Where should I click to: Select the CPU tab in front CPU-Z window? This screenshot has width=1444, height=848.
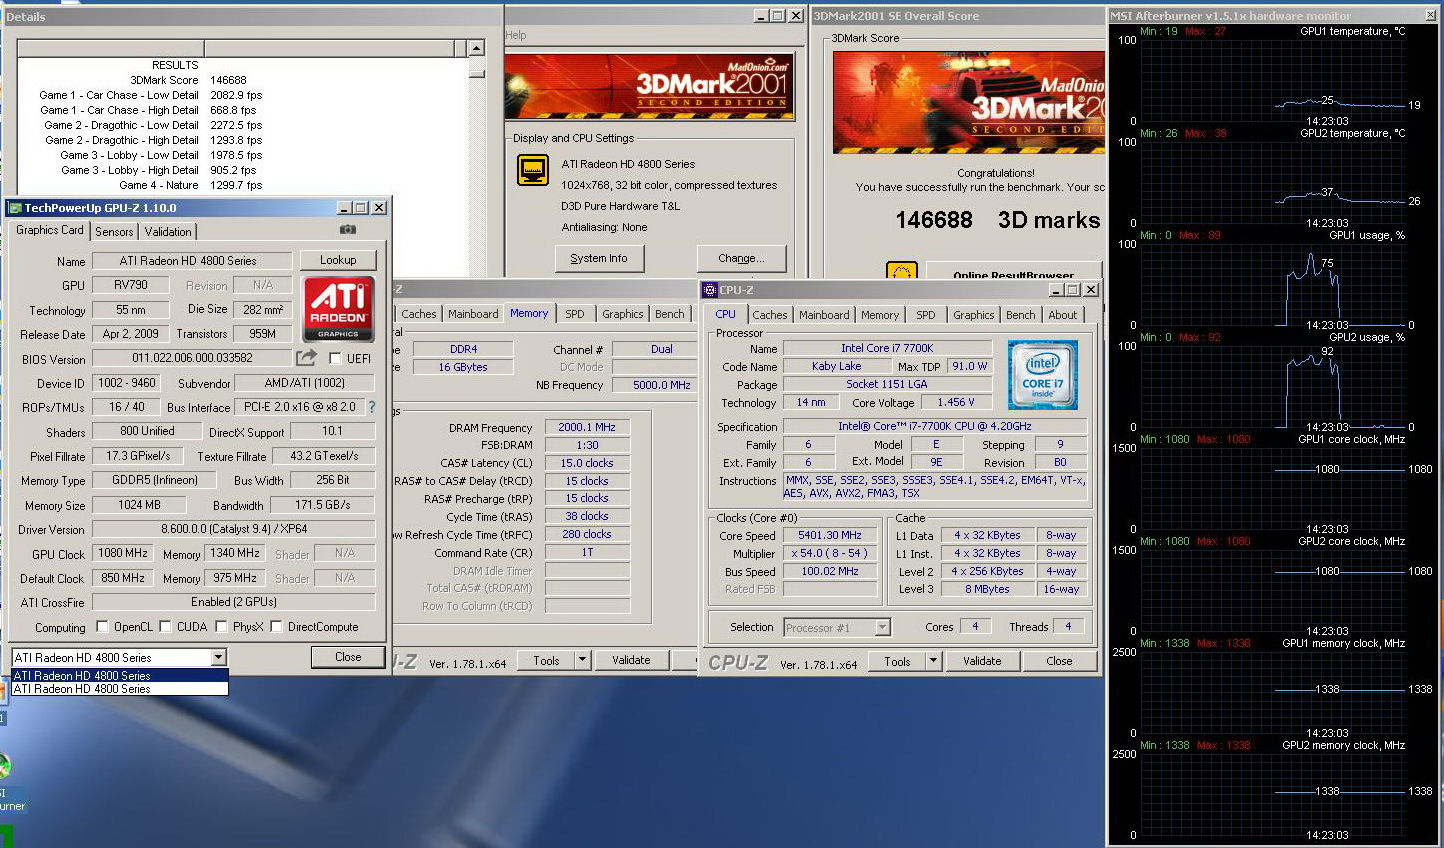[726, 314]
